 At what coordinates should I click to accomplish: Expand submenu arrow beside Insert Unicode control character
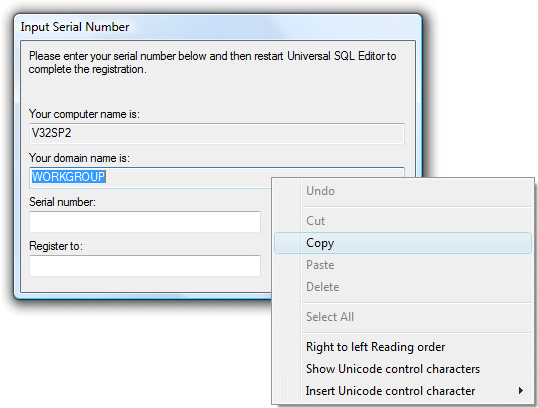(521, 391)
